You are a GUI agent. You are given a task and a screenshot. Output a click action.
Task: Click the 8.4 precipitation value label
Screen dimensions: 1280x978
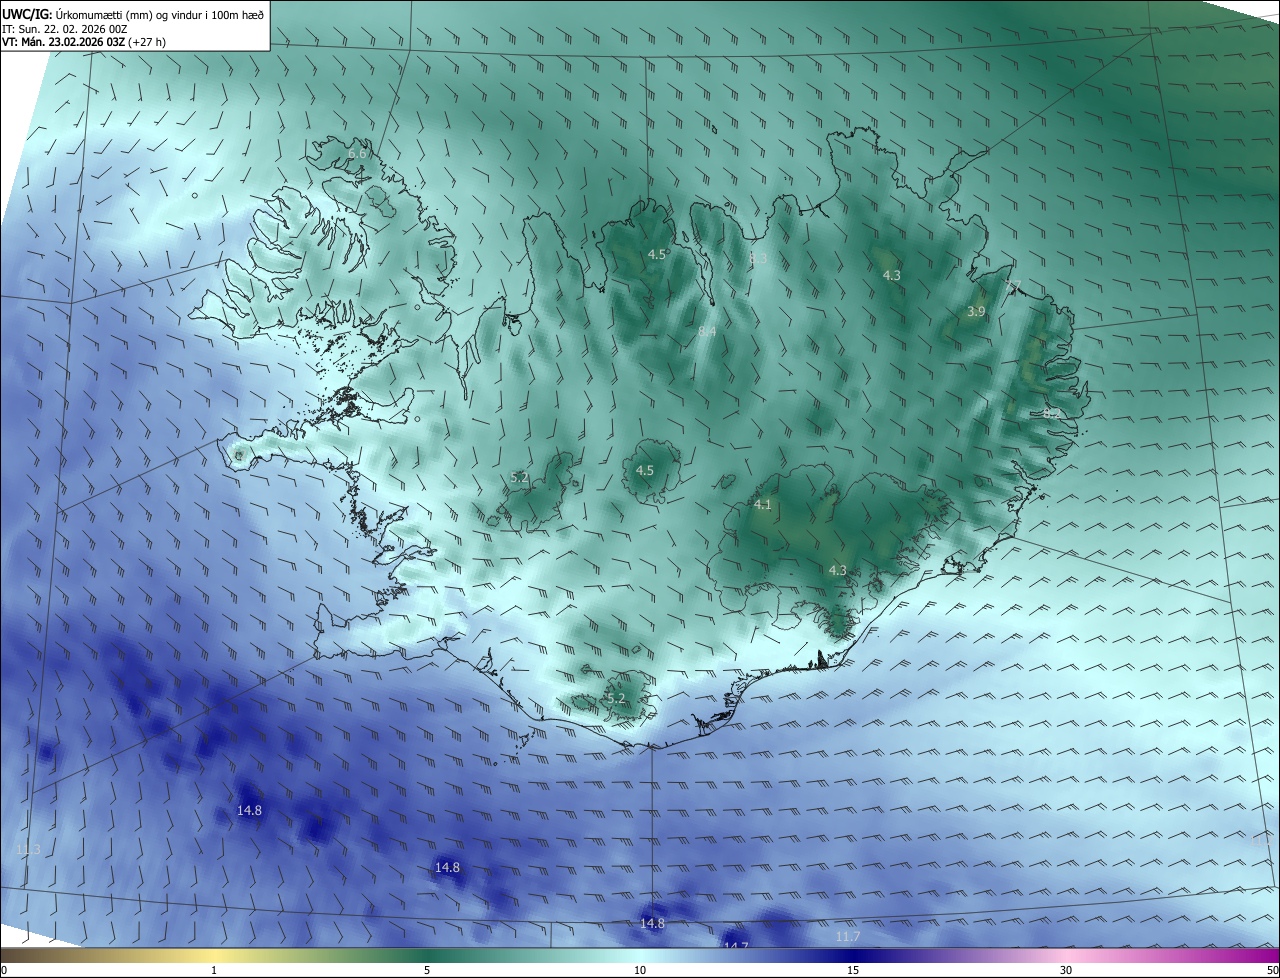coord(707,331)
